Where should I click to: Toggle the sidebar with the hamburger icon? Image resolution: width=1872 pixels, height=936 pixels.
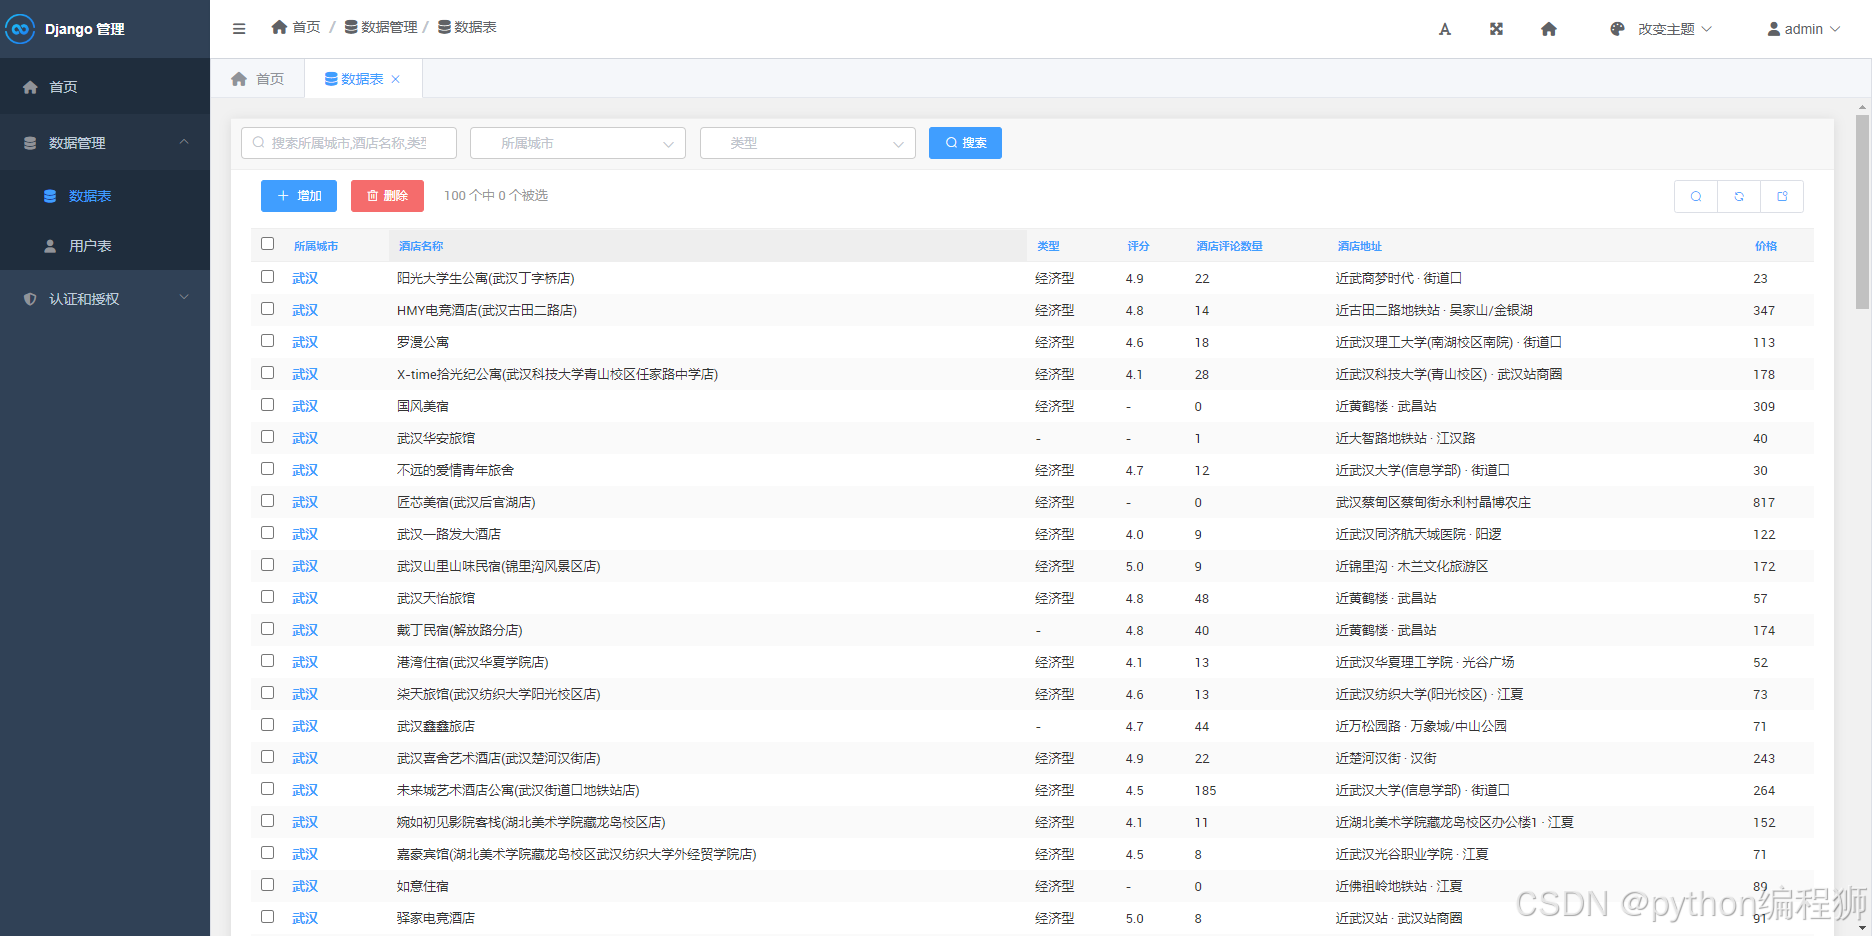pyautogui.click(x=238, y=28)
